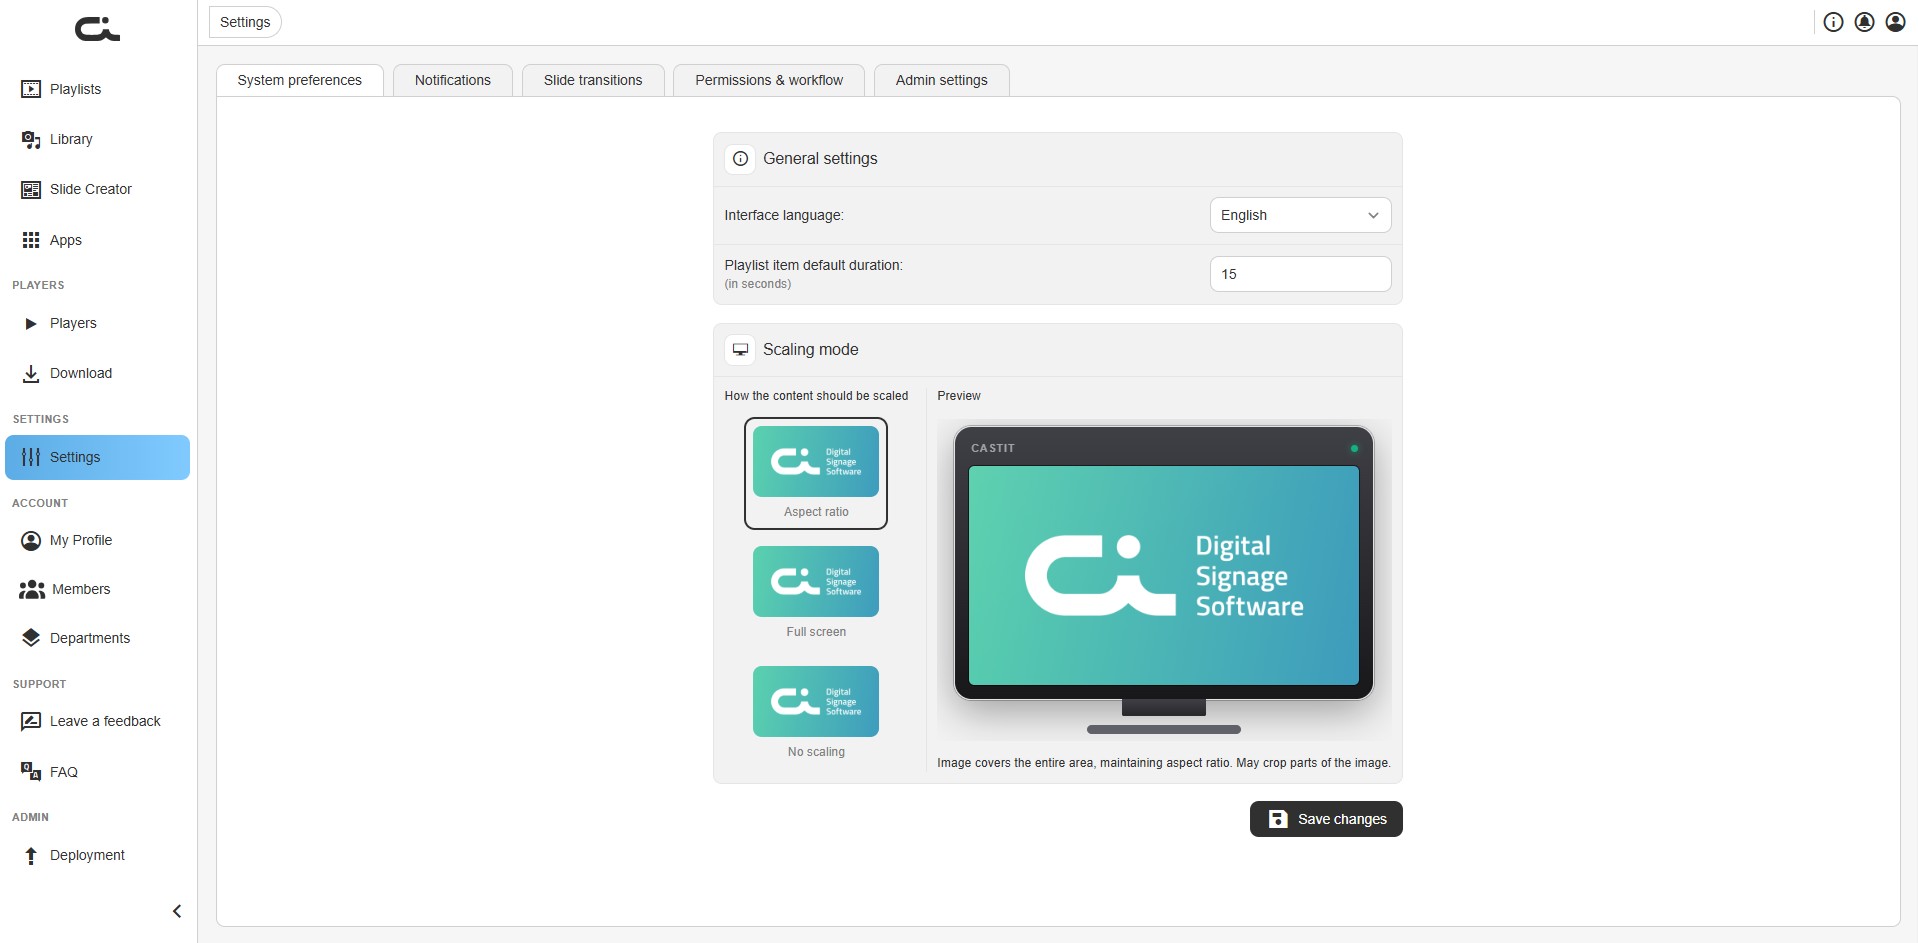Focus the Playlist item default duration field
The width and height of the screenshot is (1918, 943).
[1300, 274]
